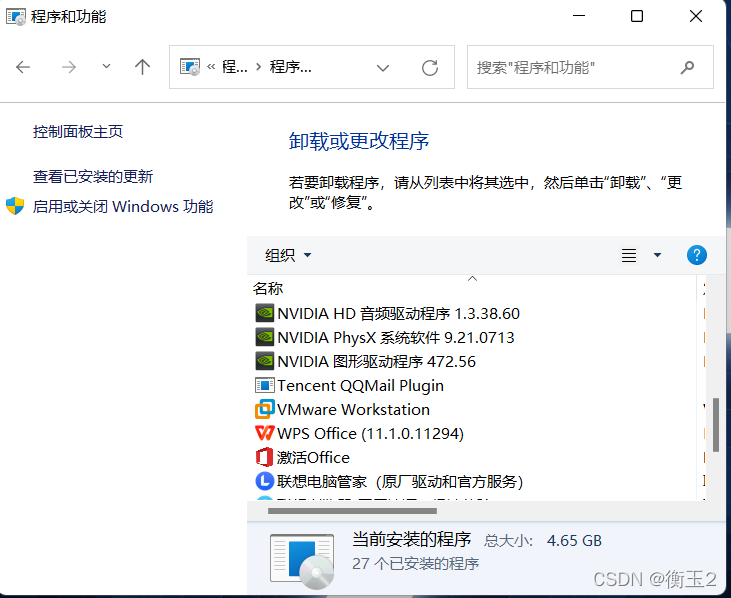Open recent locations chevron beside forward arrow
This screenshot has height=598, width=731.
[106, 67]
